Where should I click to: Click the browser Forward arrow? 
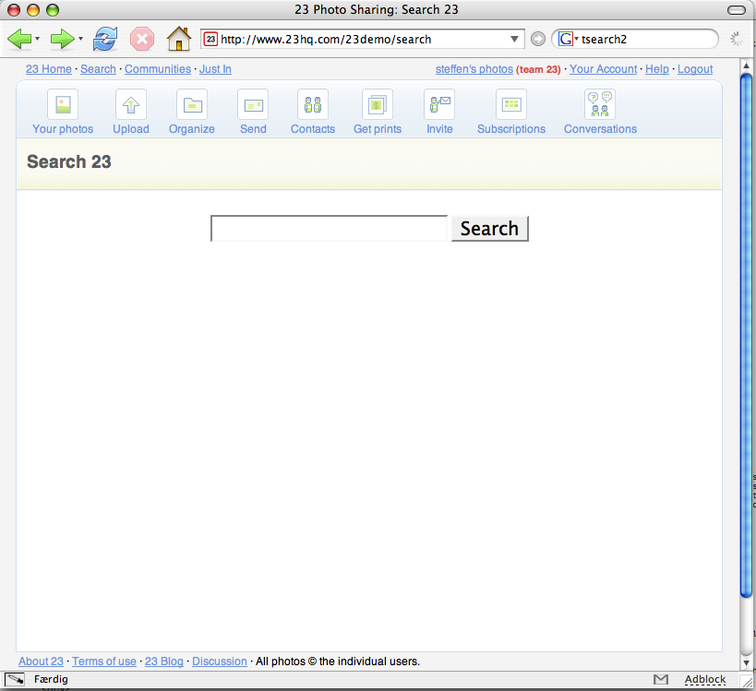pos(62,39)
